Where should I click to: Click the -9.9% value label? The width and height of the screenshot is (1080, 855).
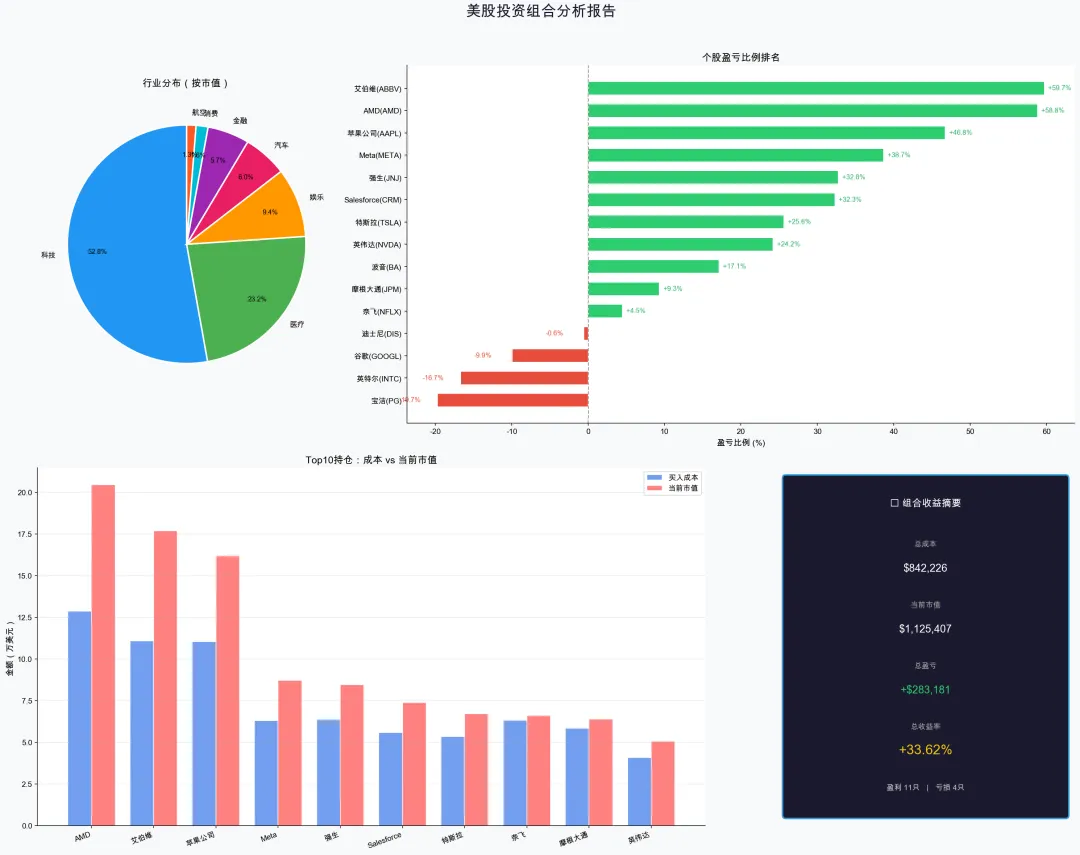coord(483,356)
